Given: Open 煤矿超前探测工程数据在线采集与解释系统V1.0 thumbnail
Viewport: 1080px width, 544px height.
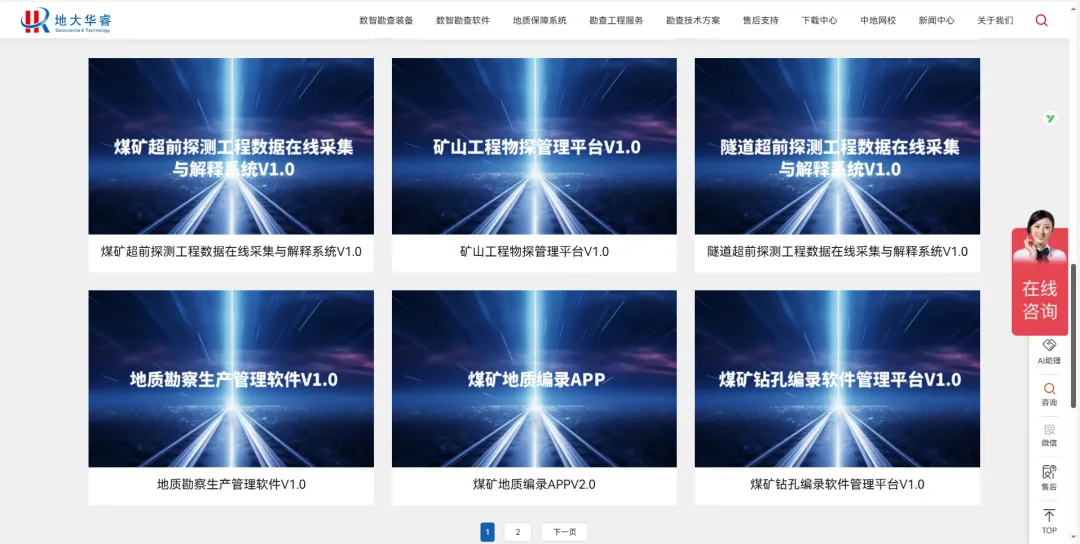Looking at the screenshot, I should 231,146.
